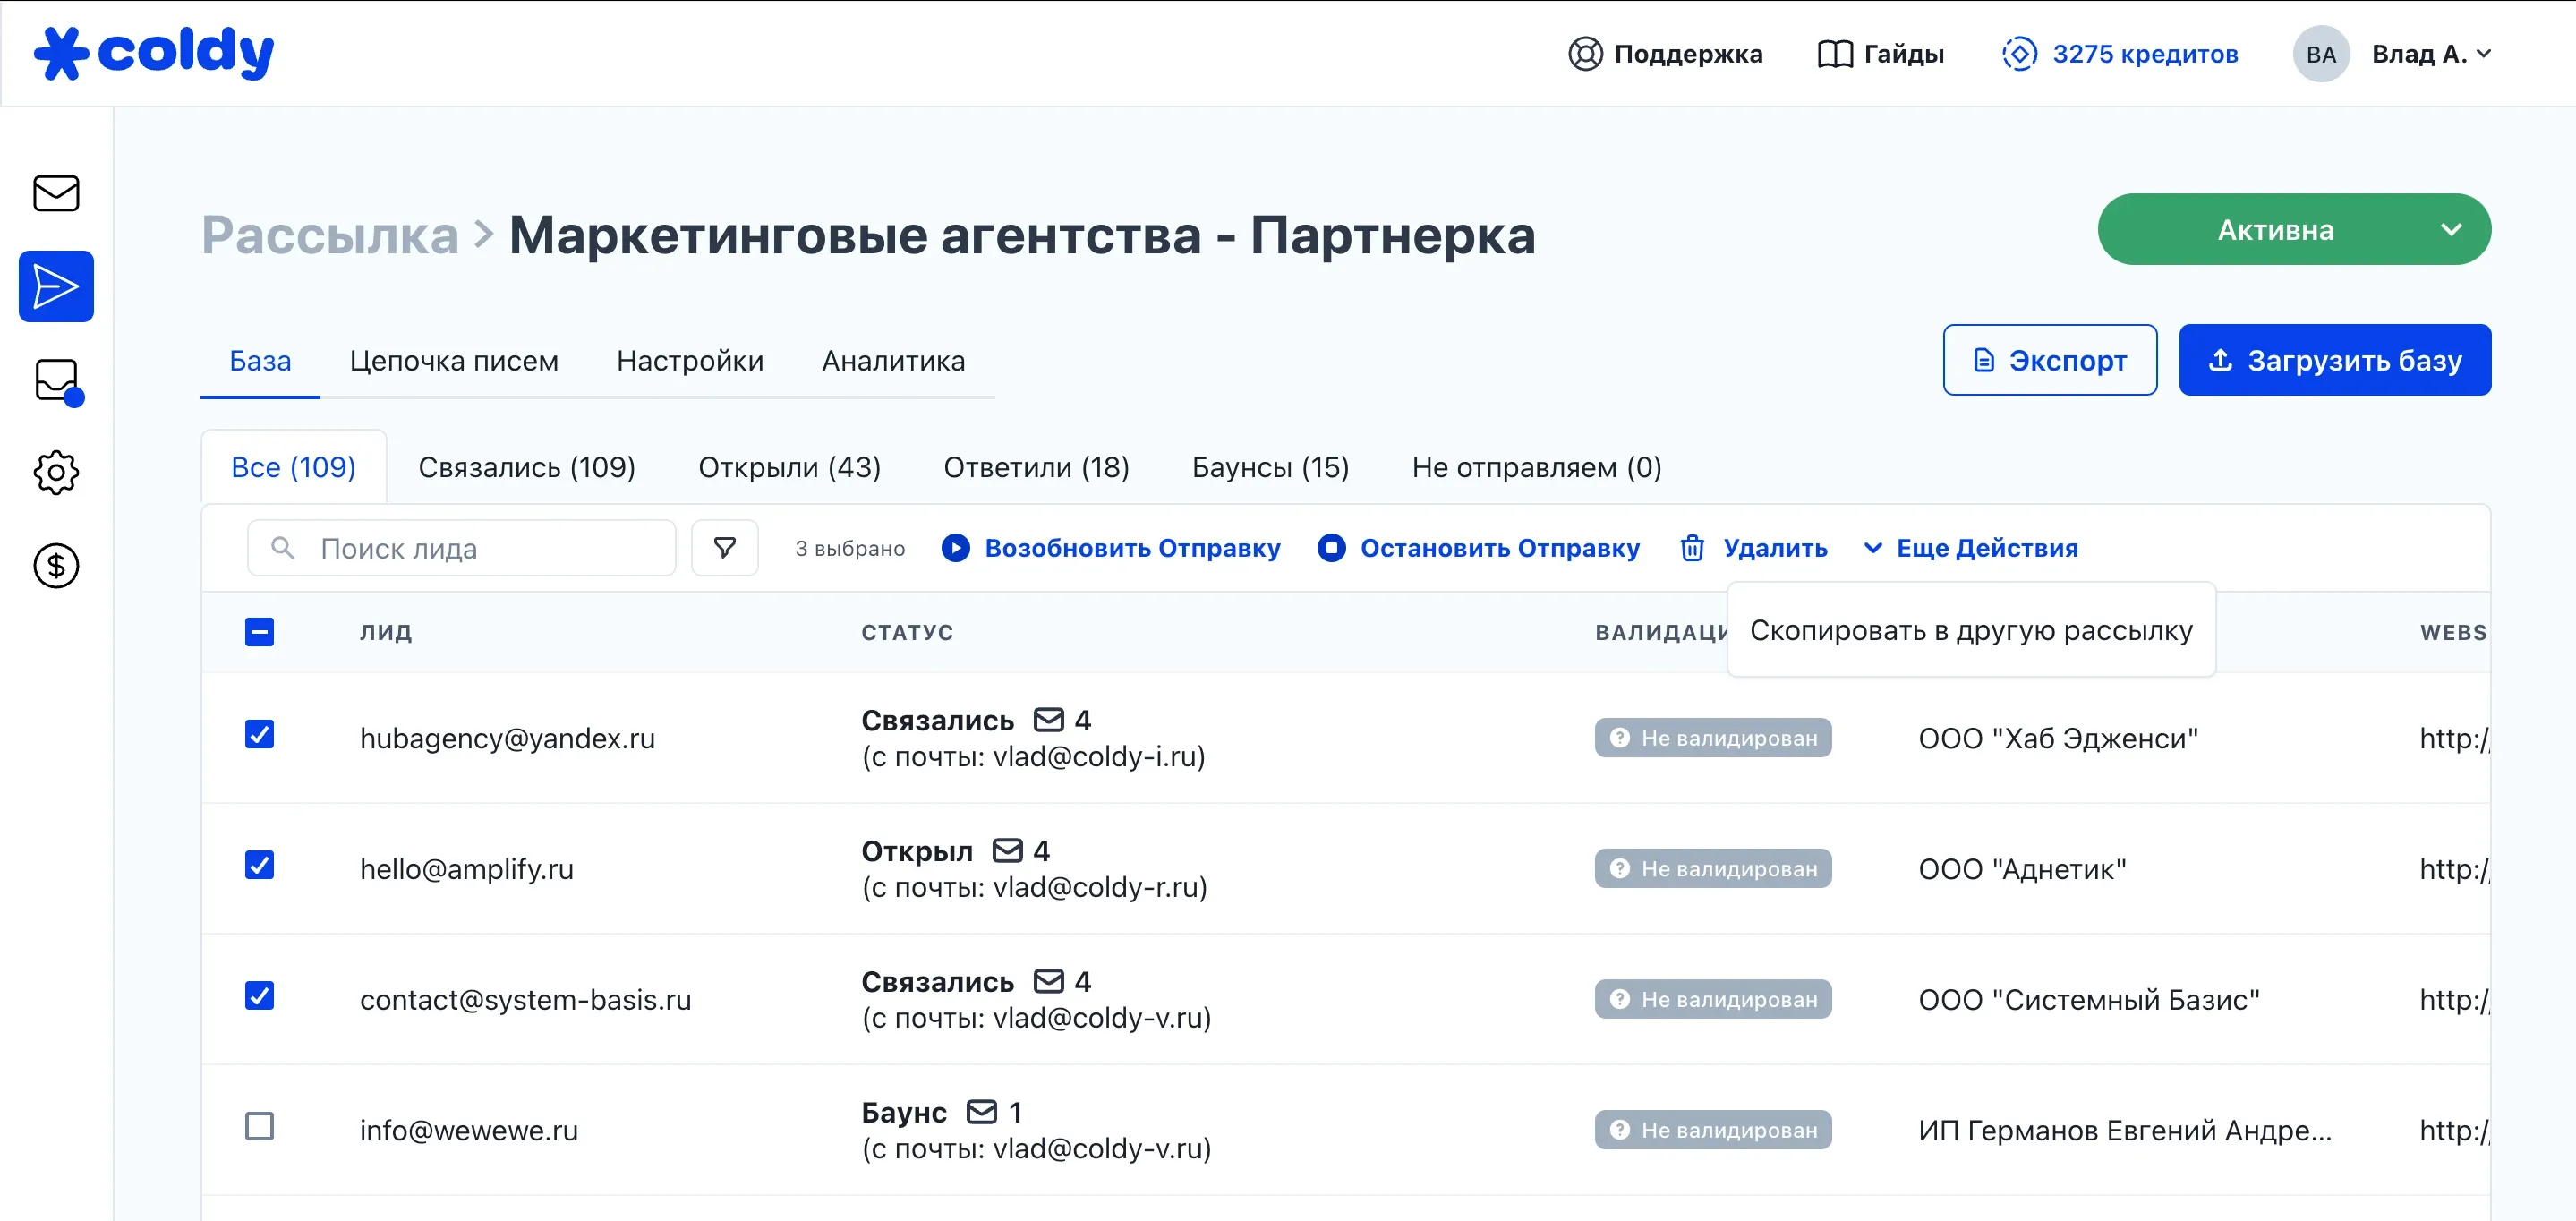Image resolution: width=2576 pixels, height=1221 pixels.
Task: Click the filter funnel icon
Action: pyautogui.click(x=724, y=548)
